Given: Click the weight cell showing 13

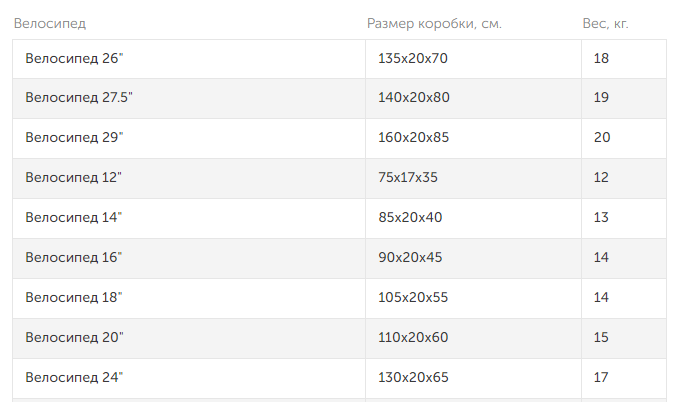Looking at the screenshot, I should pyautogui.click(x=602, y=217).
